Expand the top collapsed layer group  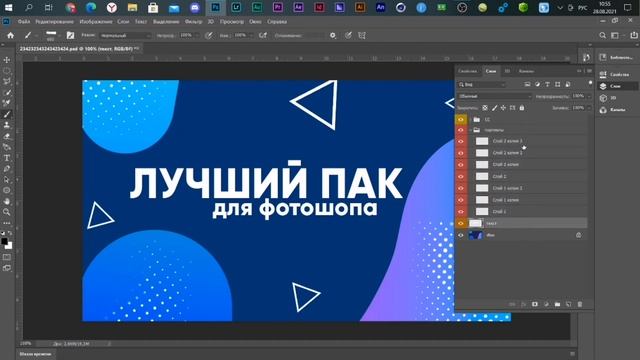pyautogui.click(x=471, y=120)
